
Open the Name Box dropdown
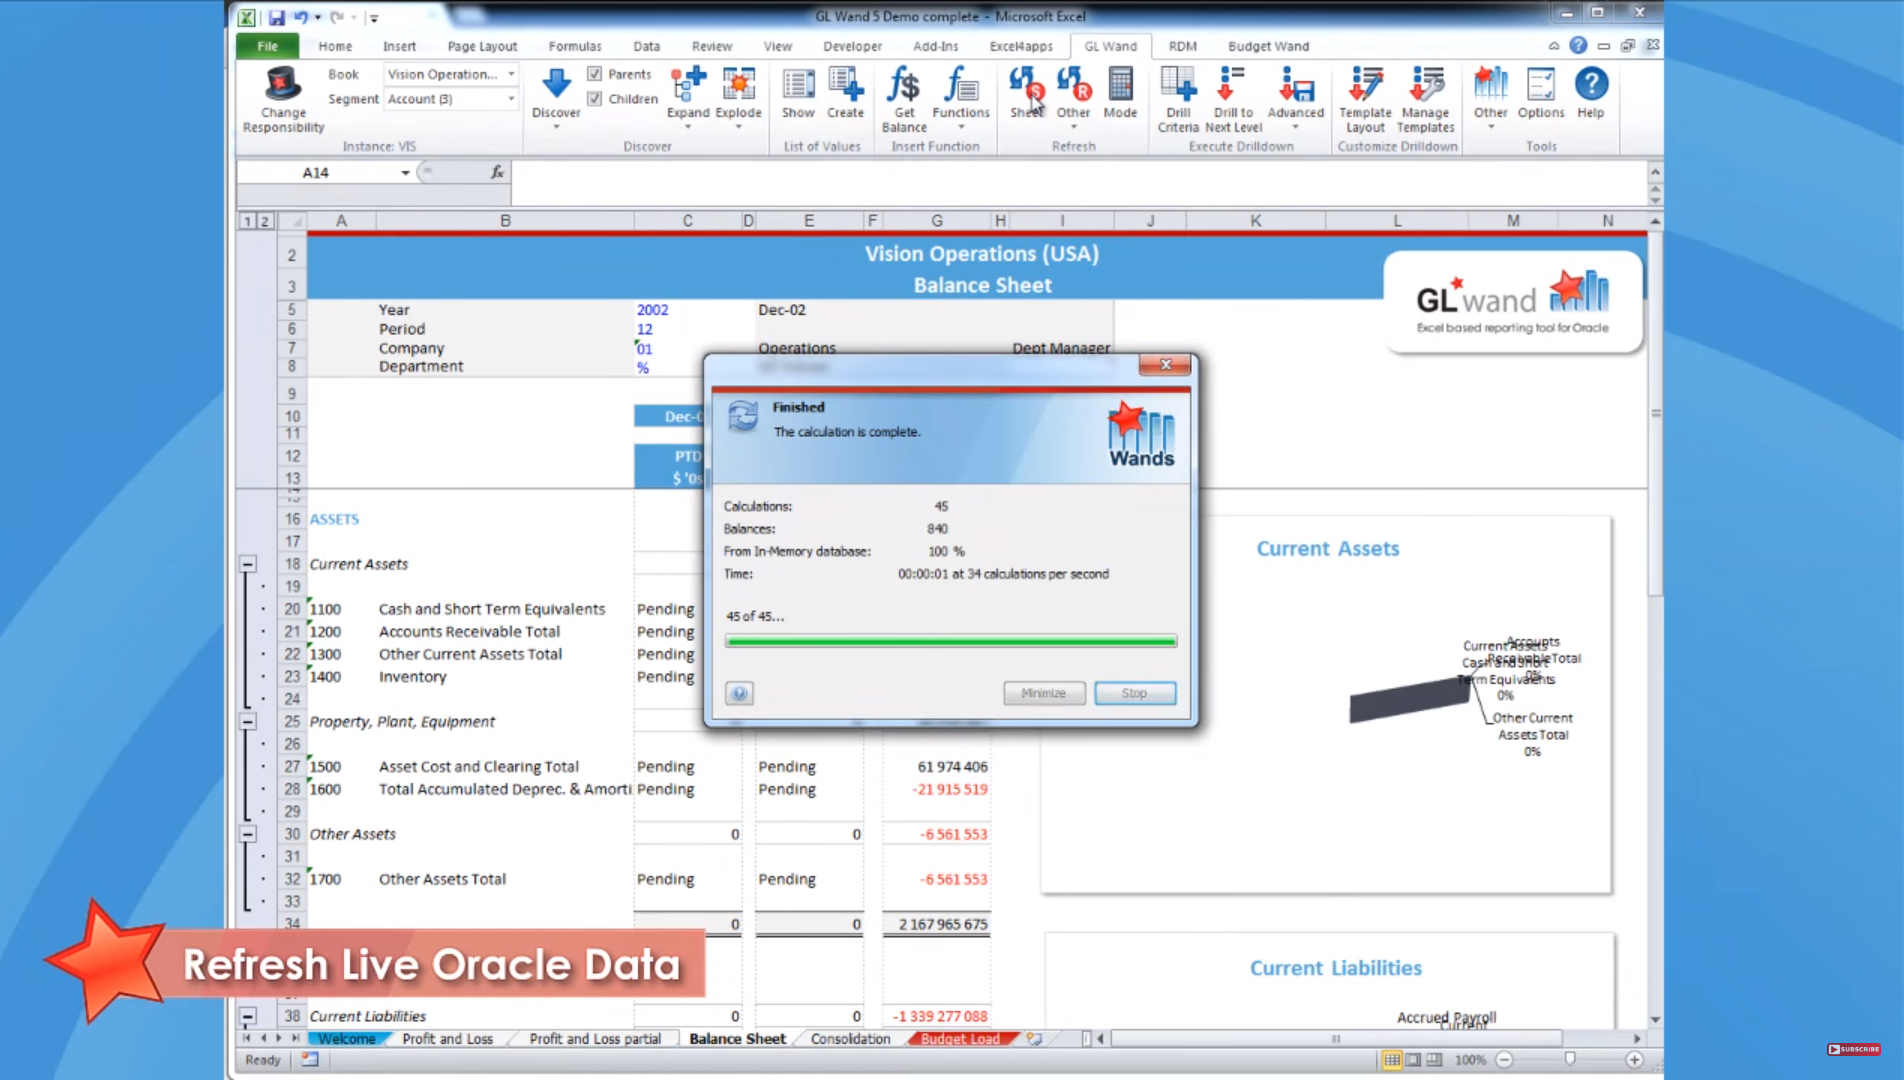coord(405,172)
